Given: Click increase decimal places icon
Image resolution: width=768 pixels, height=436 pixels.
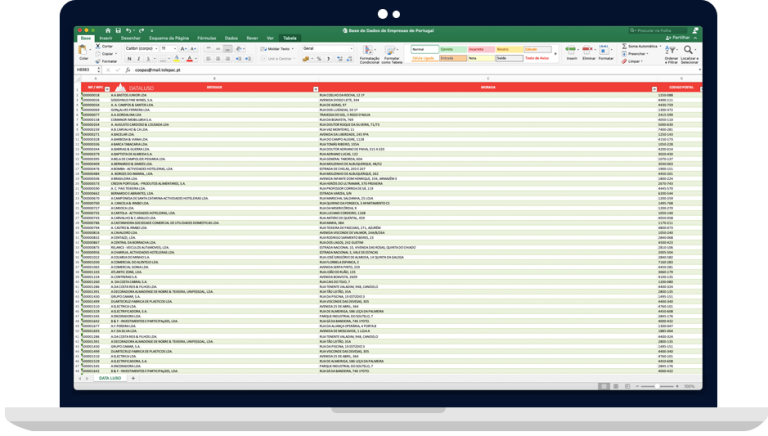Looking at the screenshot, I should pyautogui.click(x=339, y=59).
